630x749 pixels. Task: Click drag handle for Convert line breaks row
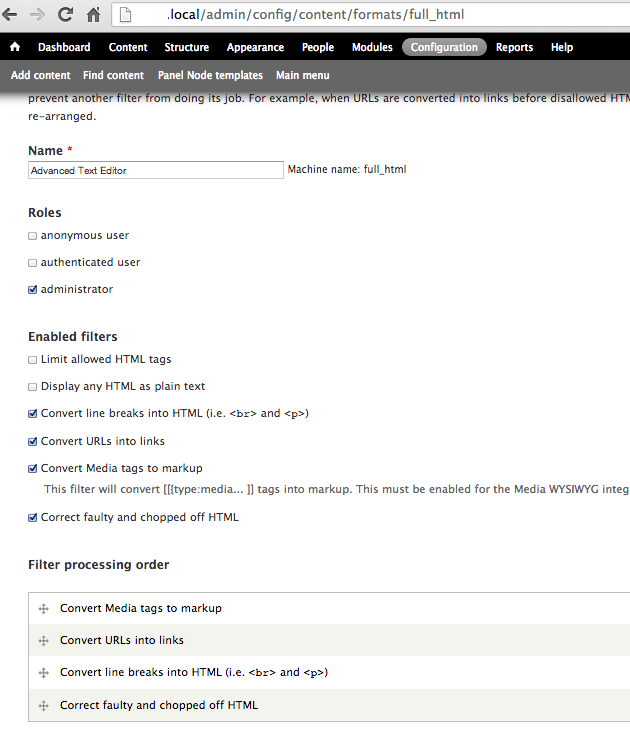tap(44, 673)
